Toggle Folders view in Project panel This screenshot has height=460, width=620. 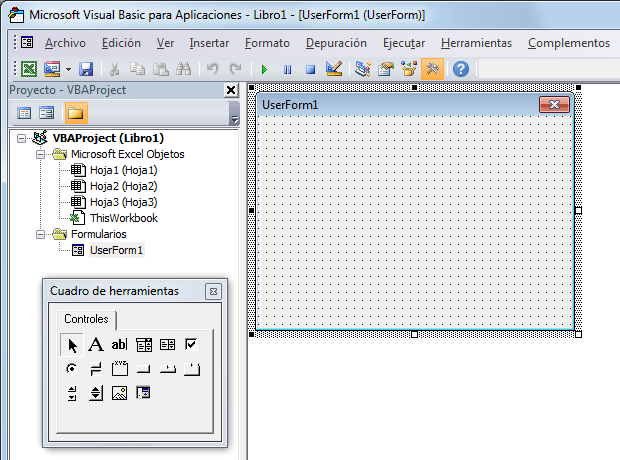(x=76, y=114)
